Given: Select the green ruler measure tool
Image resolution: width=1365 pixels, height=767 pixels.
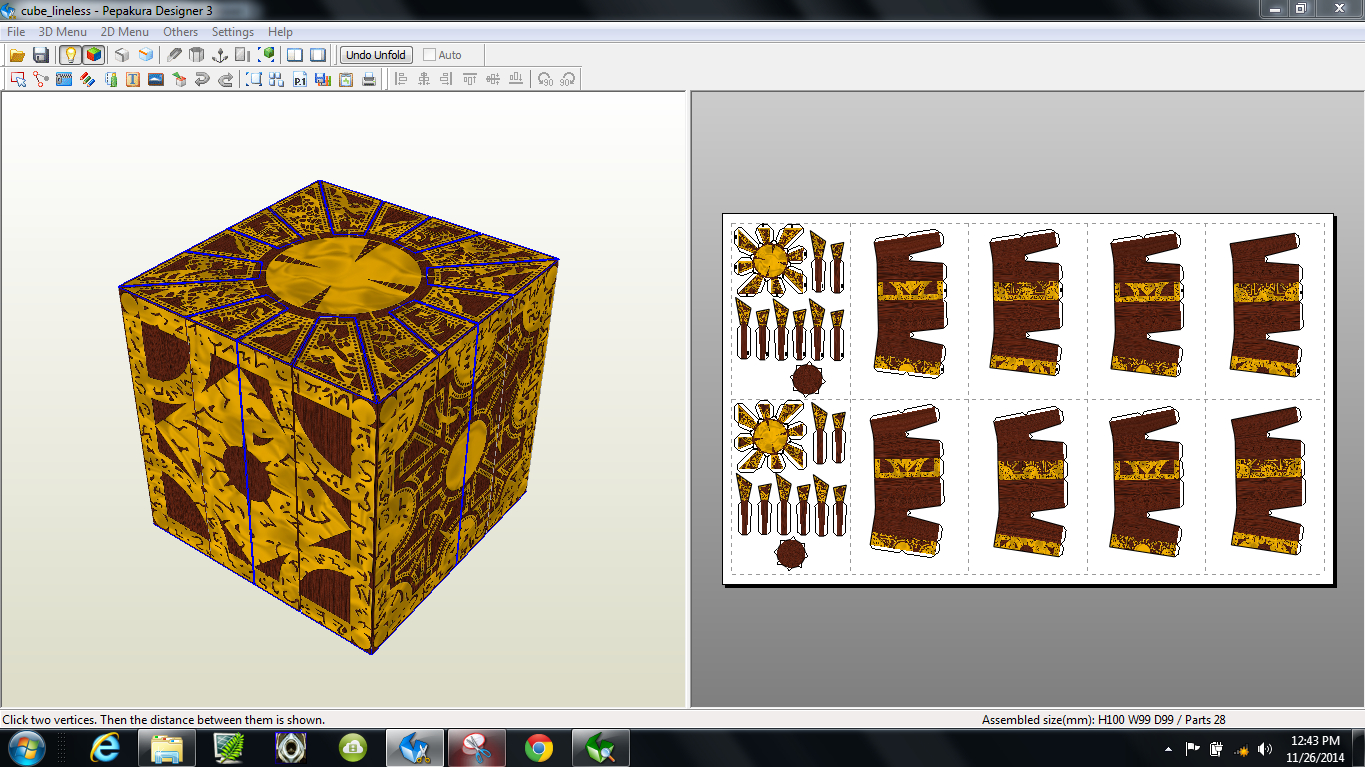Looking at the screenshot, I should pyautogui.click(x=110, y=79).
